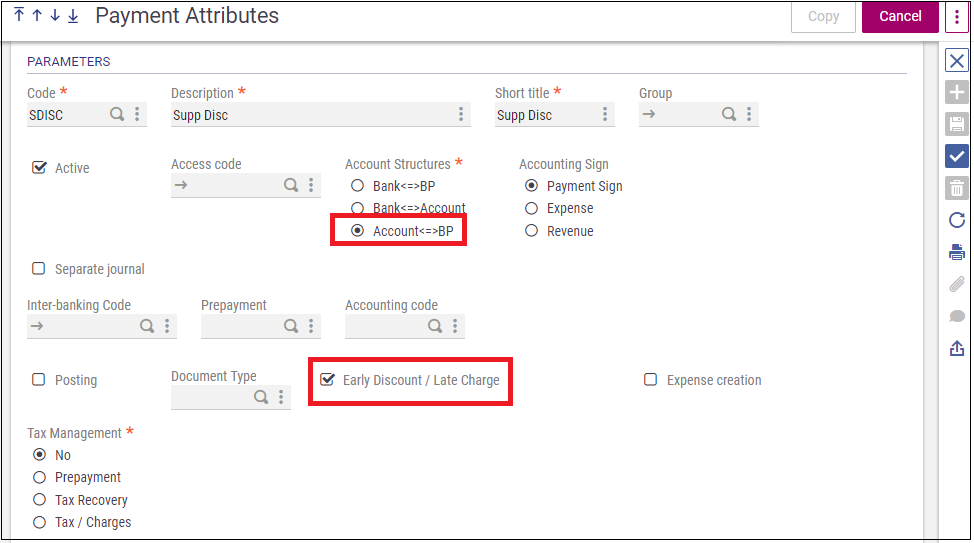Screen dimensions: 974x543
Task: Select Bank<=>Account account structure
Action: point(357,208)
